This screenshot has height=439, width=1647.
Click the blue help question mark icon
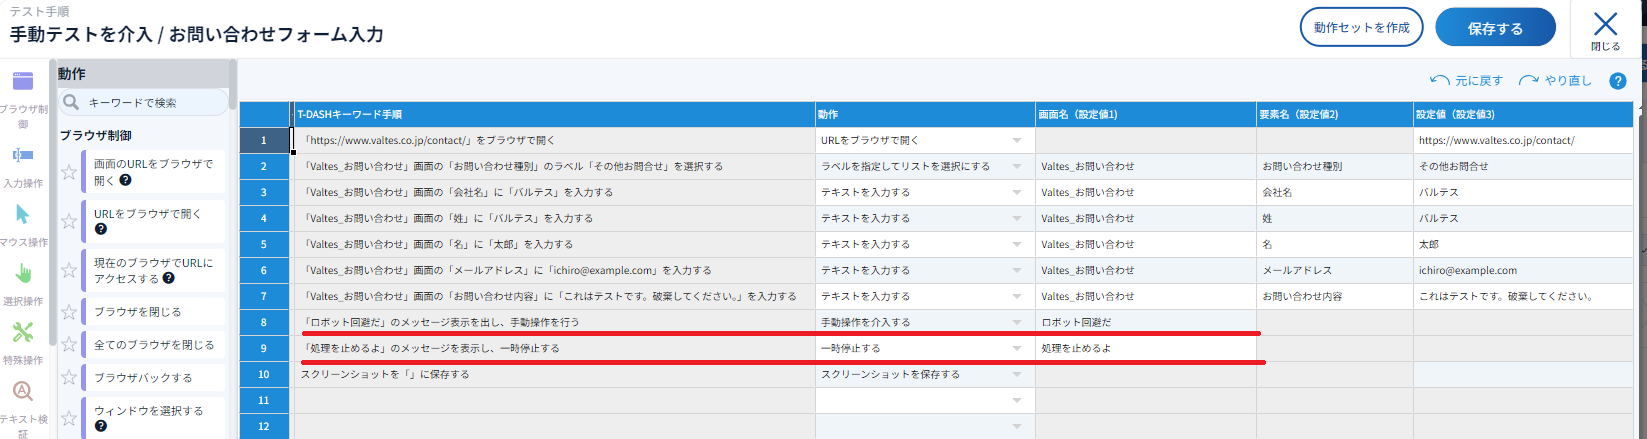click(x=1617, y=81)
